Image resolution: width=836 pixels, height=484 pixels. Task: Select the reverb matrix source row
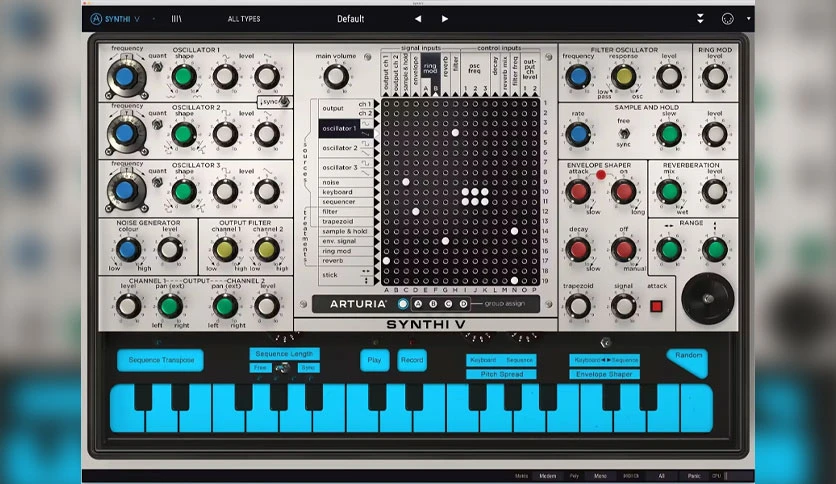[347, 261]
